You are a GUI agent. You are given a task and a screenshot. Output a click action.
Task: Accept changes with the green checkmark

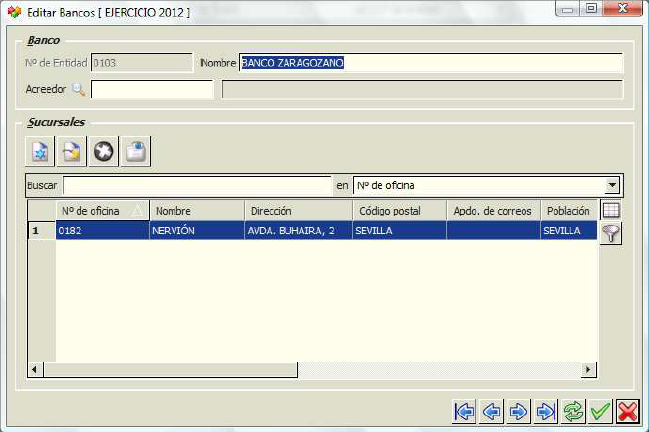(x=600, y=411)
